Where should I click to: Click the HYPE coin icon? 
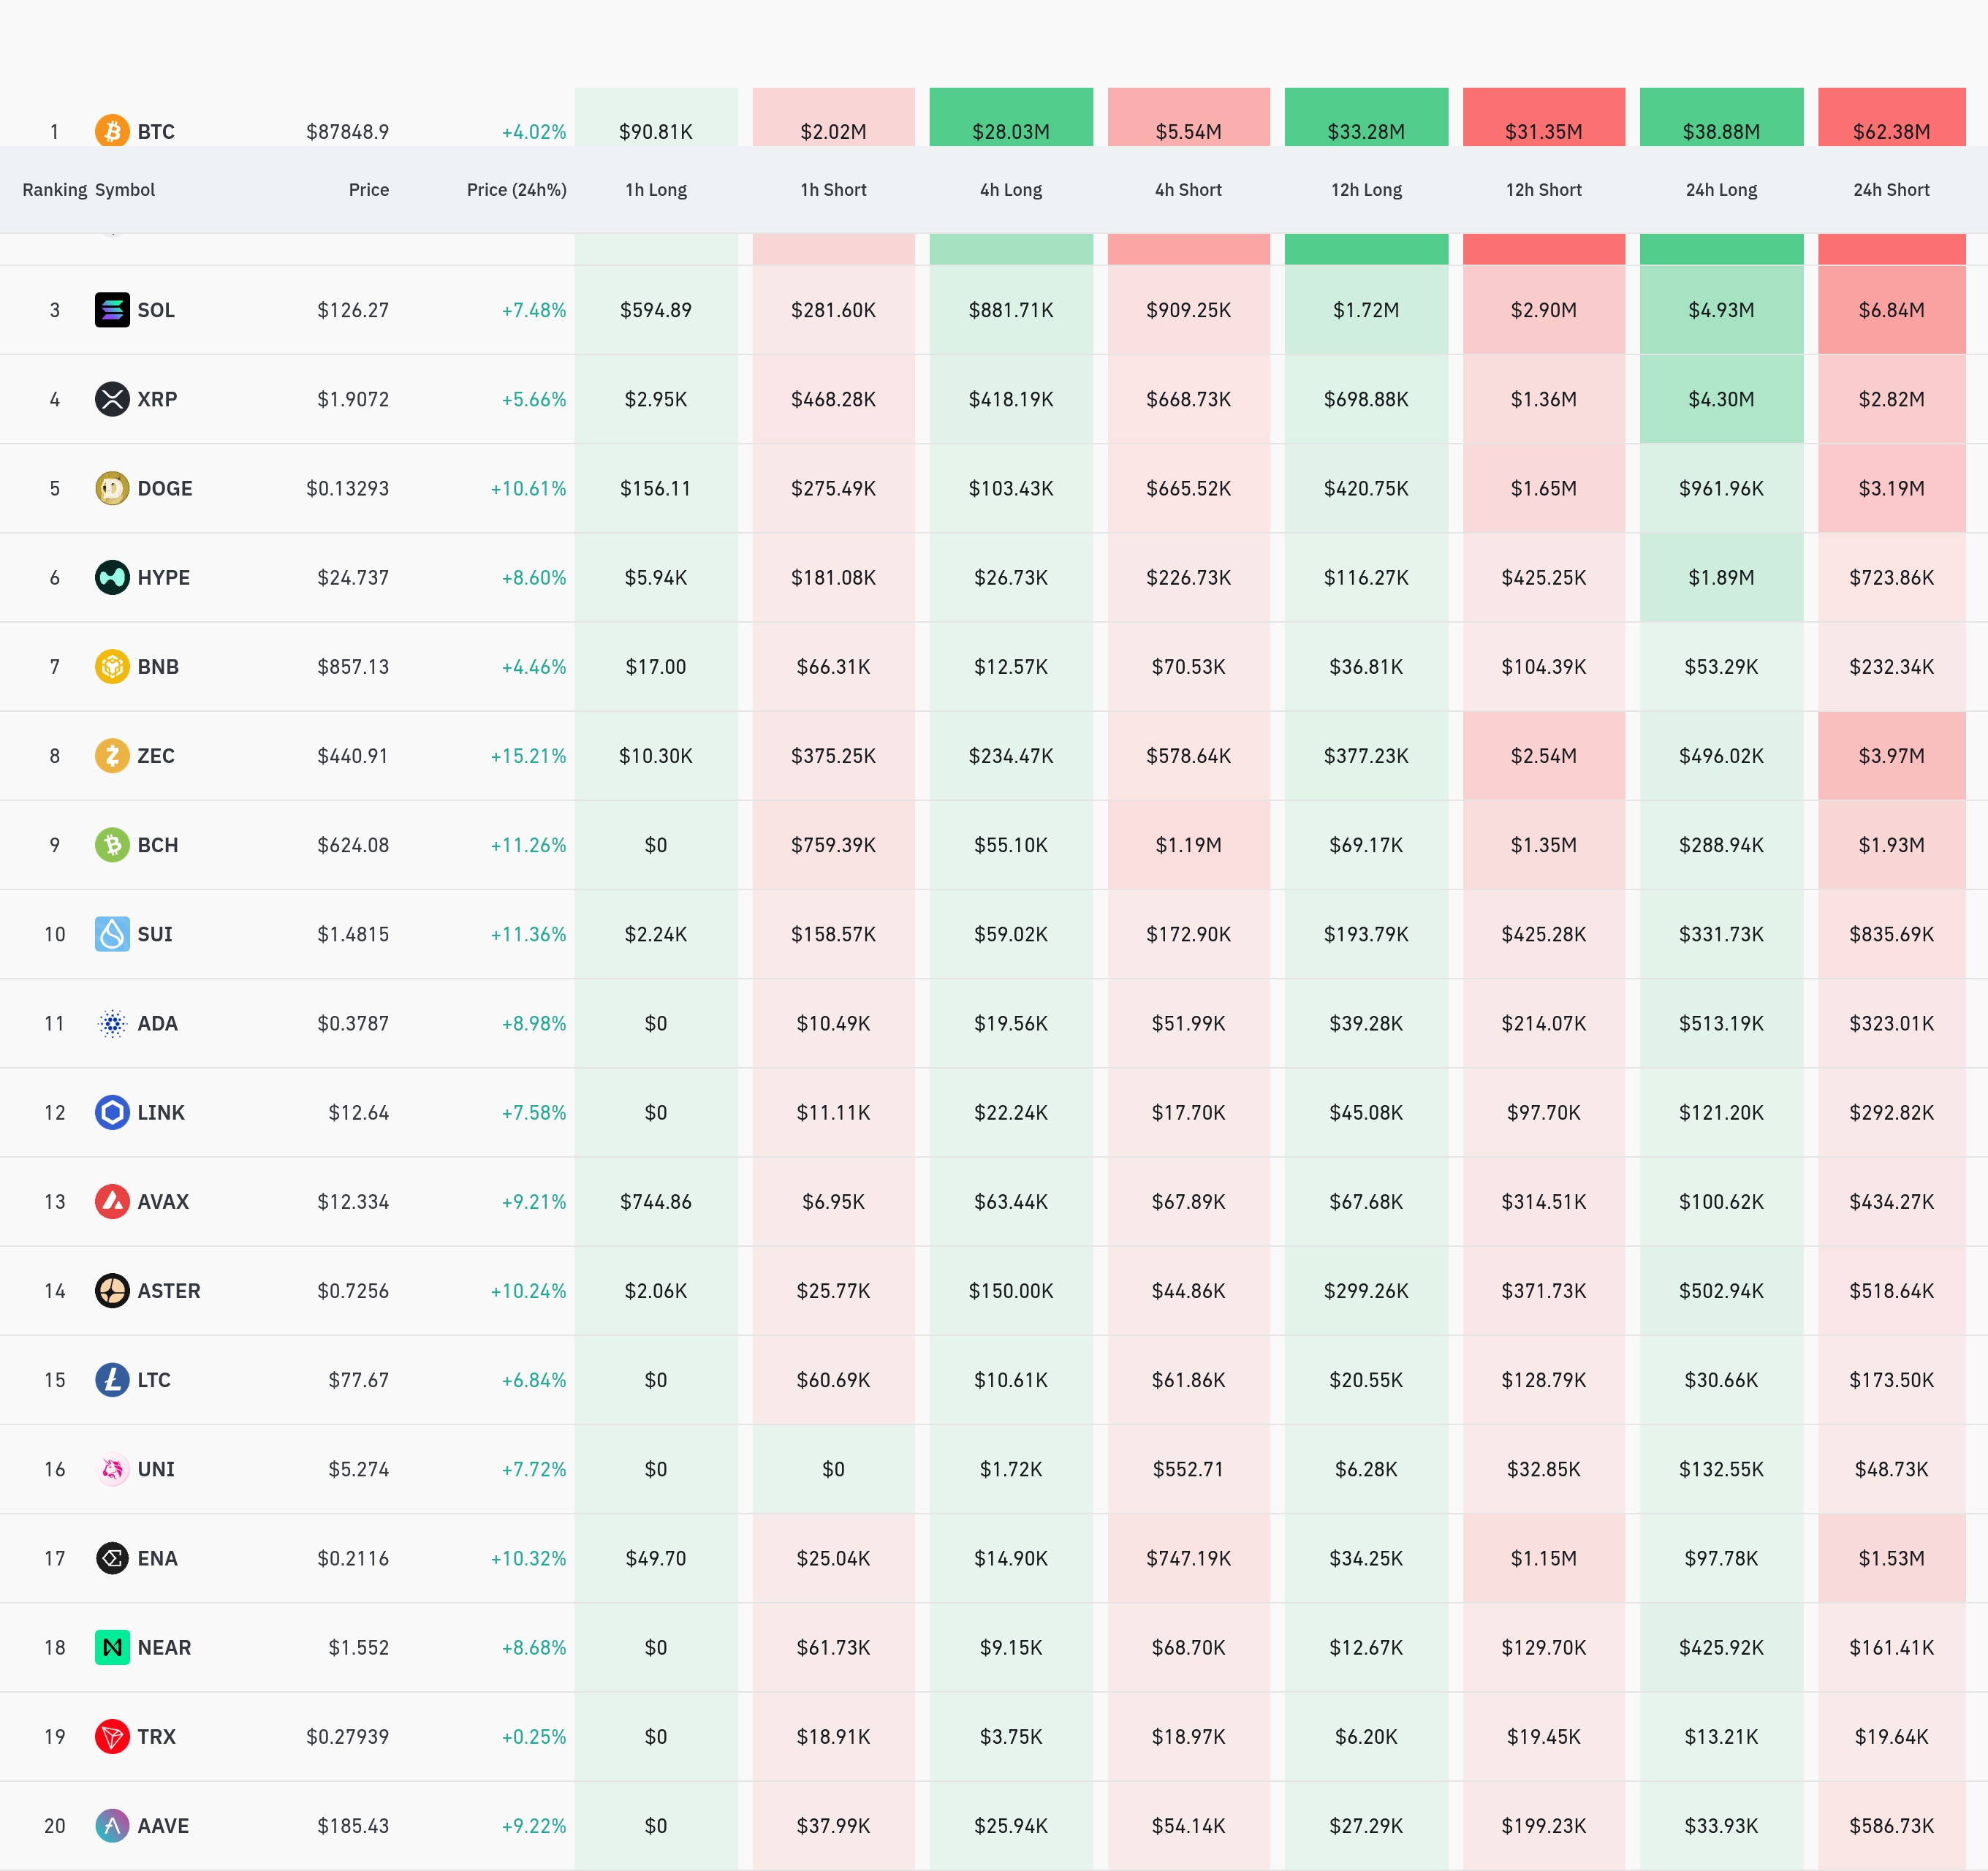(112, 577)
